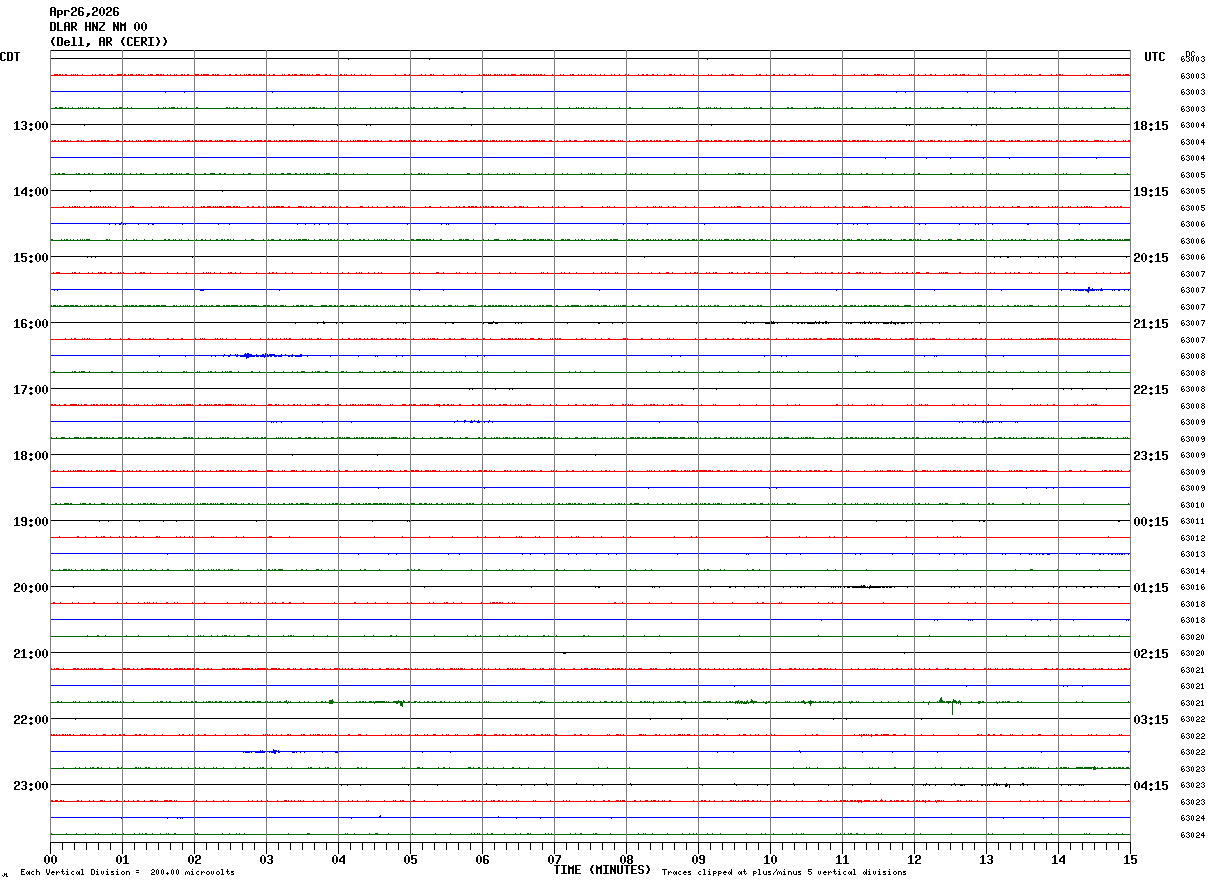Click the 02:15 UTC time label
Image resolution: width=1210 pixels, height=886 pixels.
[1151, 654]
